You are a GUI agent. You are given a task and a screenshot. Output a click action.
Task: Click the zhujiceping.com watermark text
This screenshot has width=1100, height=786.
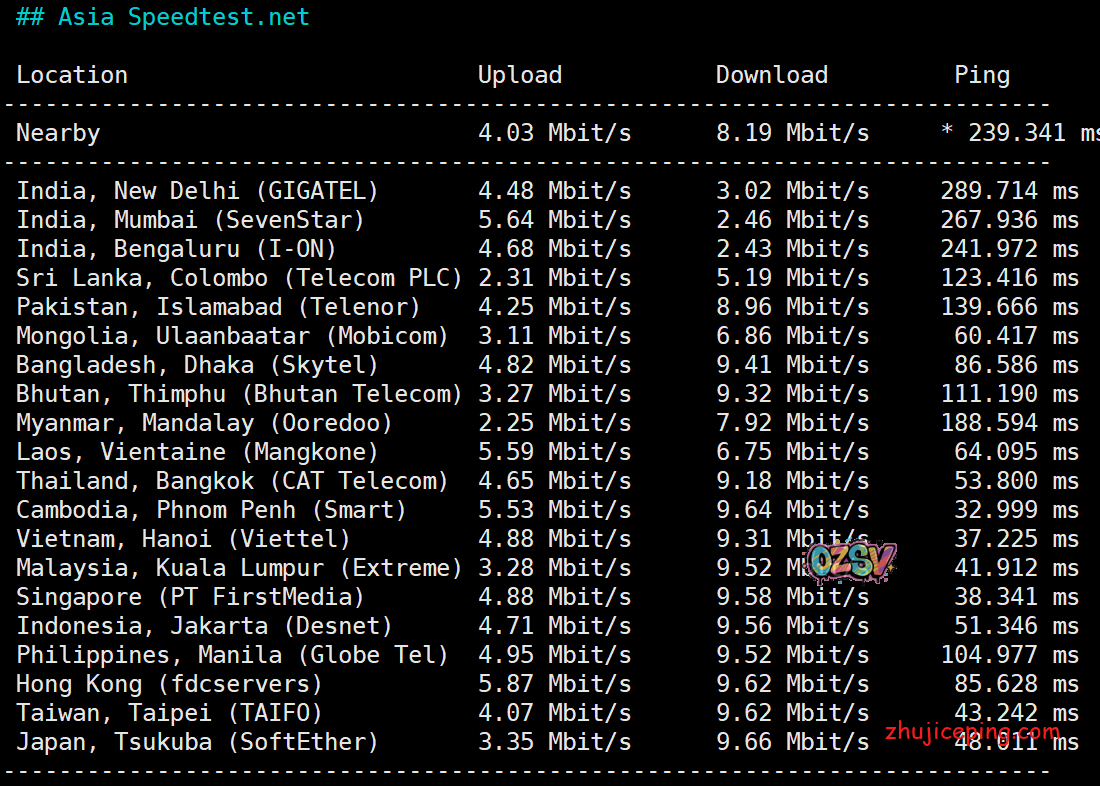[x=972, y=733]
